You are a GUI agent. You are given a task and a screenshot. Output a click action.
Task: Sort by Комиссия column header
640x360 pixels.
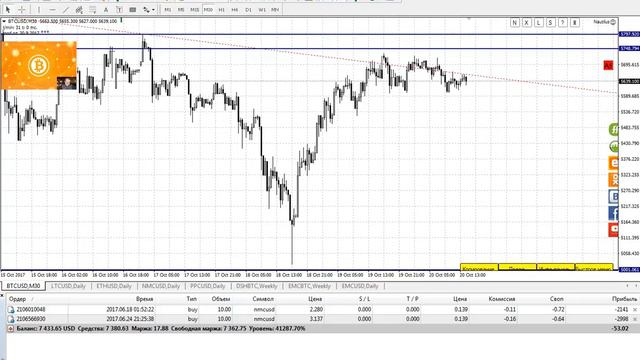502,299
